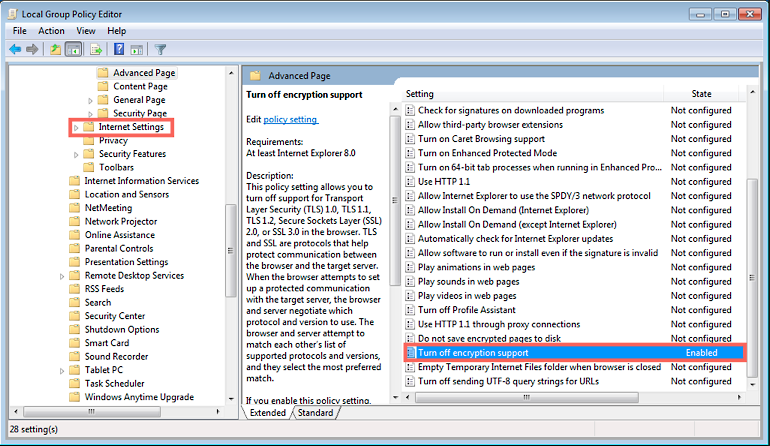The height and width of the screenshot is (446, 770).
Task: Click the Up One Level folder icon
Action: point(56,49)
